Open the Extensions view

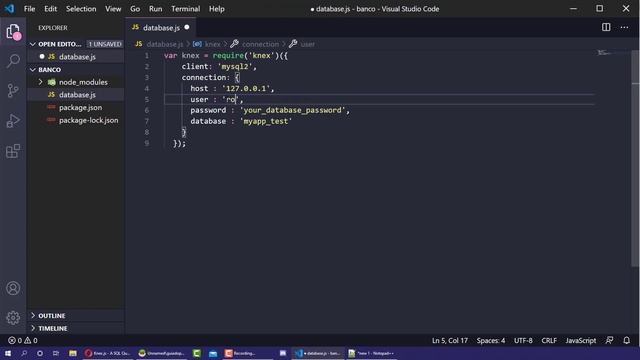(13, 151)
